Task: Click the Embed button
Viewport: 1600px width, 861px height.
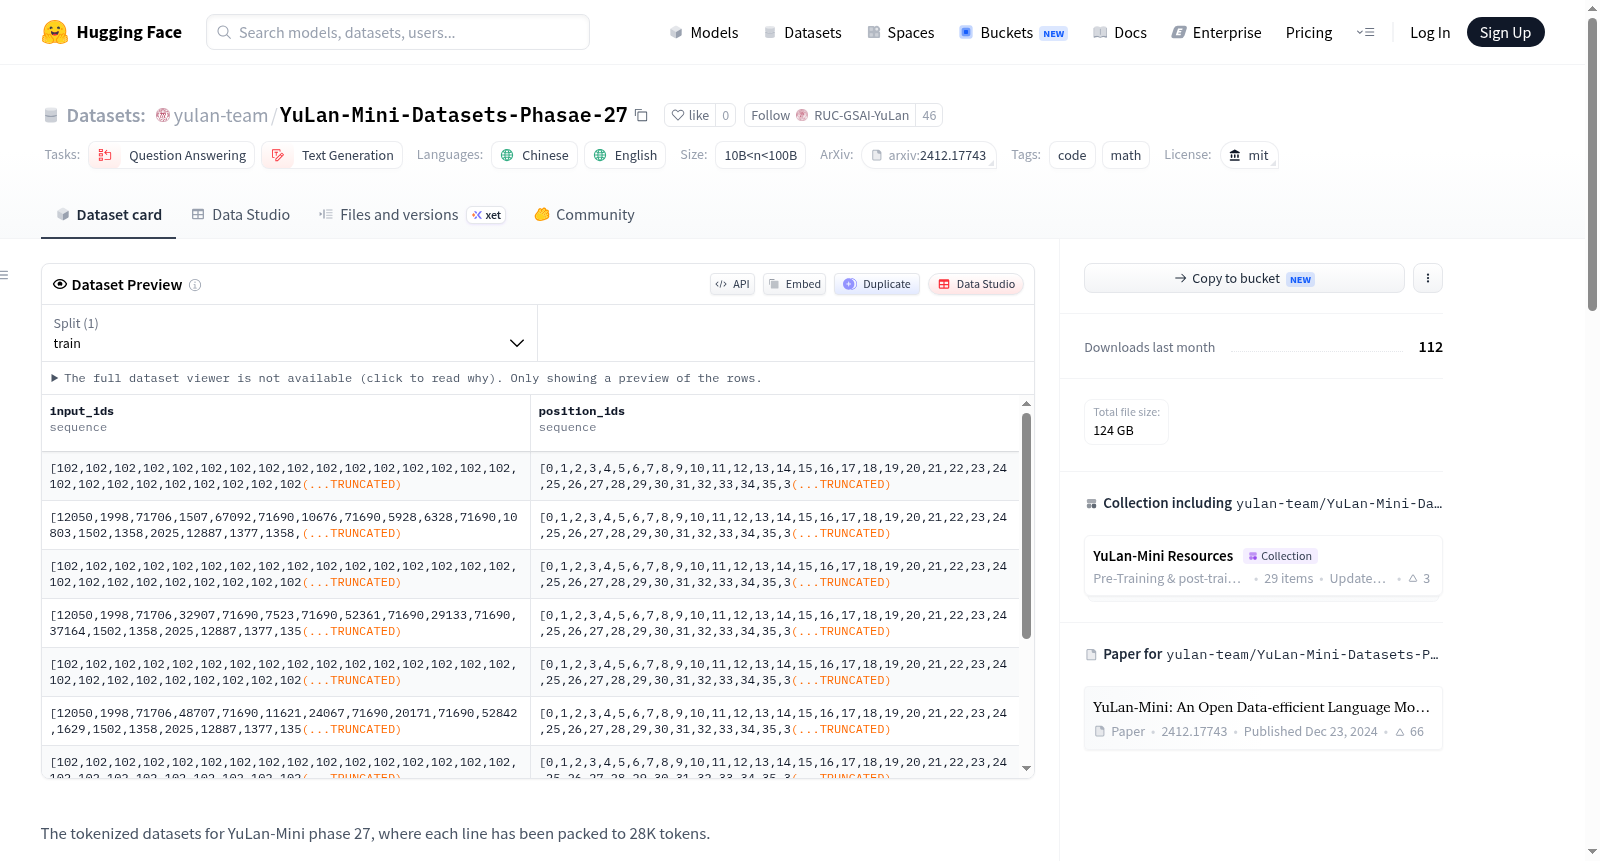Action: coord(794,284)
